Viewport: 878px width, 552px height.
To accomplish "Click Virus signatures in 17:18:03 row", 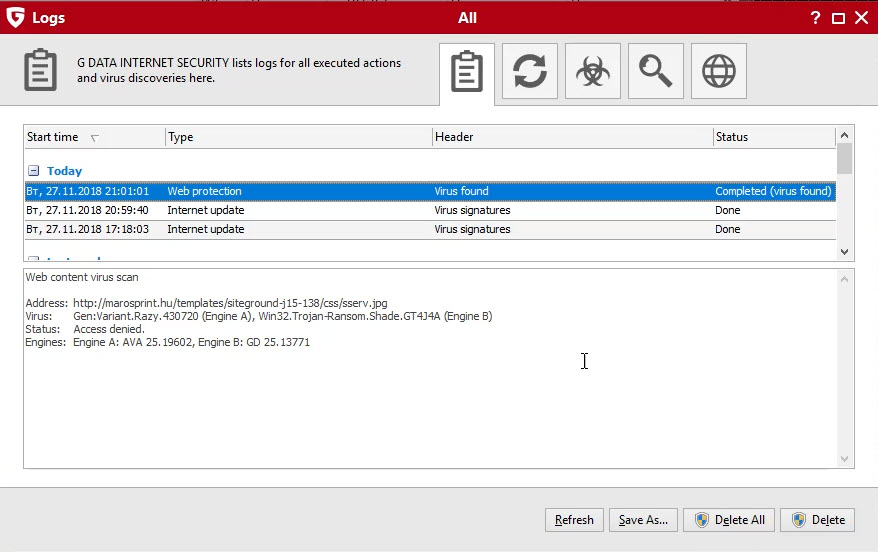I will click(472, 230).
